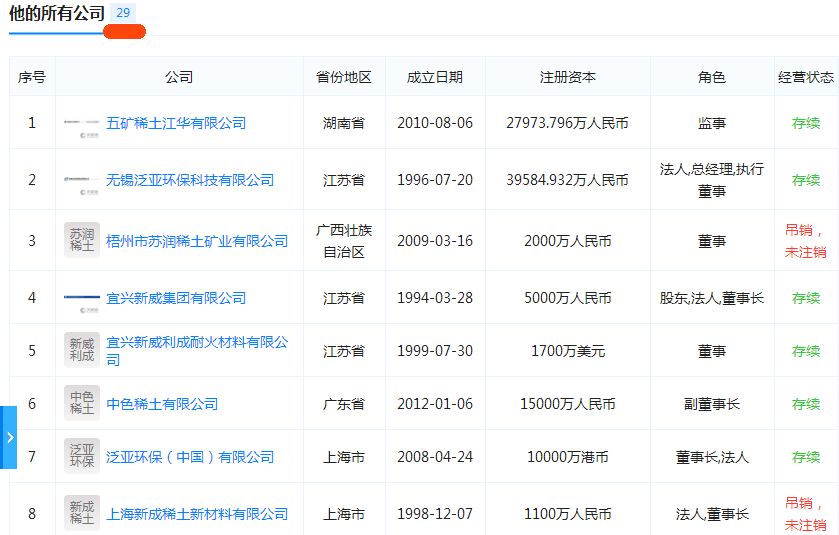Viewport: 839px width, 535px height.
Task: Select the capital 2000万人民币
Action: pyautogui.click(x=568, y=241)
